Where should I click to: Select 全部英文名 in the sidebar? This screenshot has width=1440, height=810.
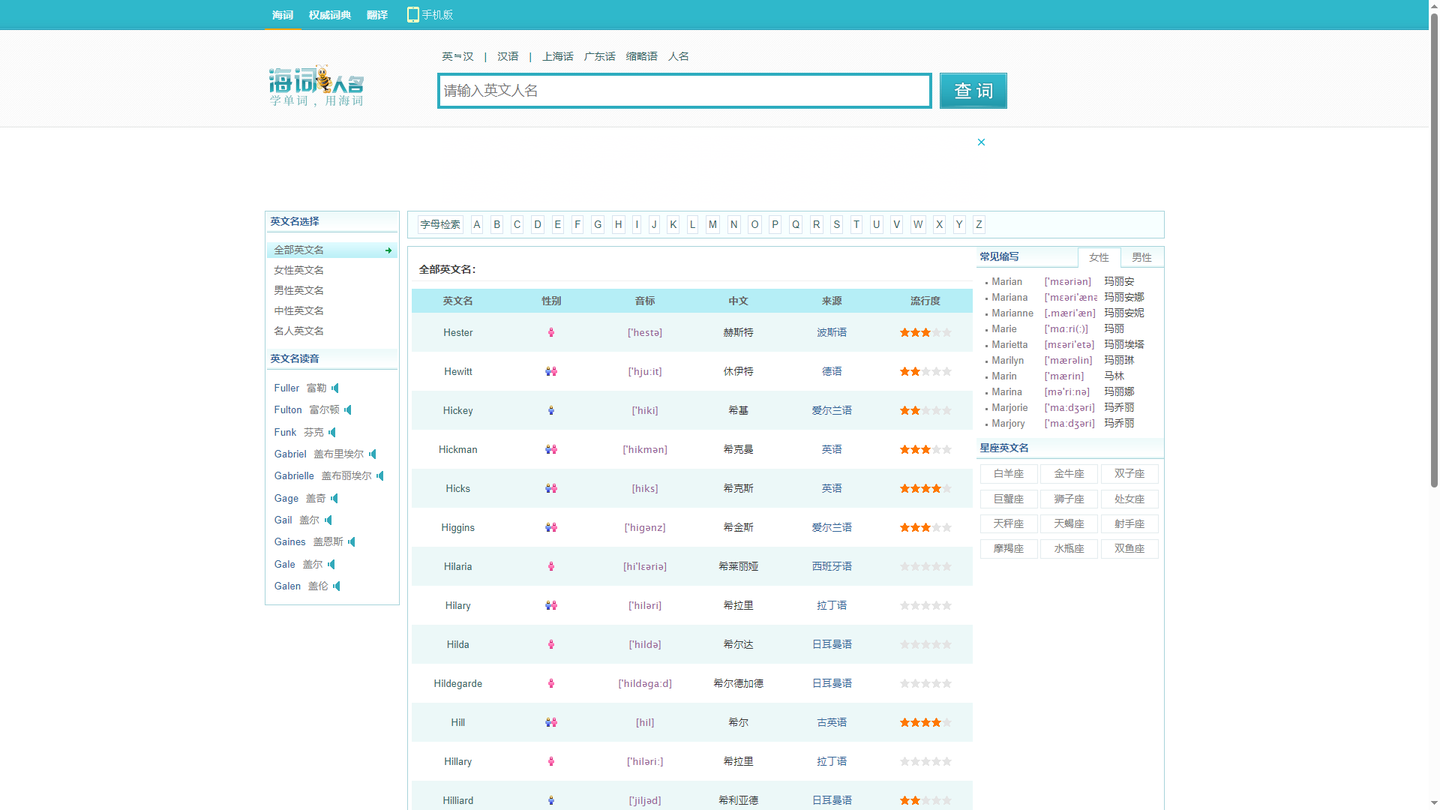[x=332, y=250]
